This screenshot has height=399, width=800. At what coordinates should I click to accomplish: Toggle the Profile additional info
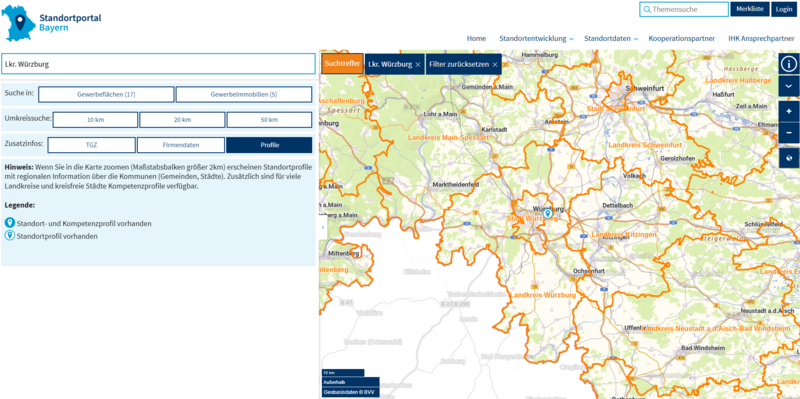tap(269, 145)
